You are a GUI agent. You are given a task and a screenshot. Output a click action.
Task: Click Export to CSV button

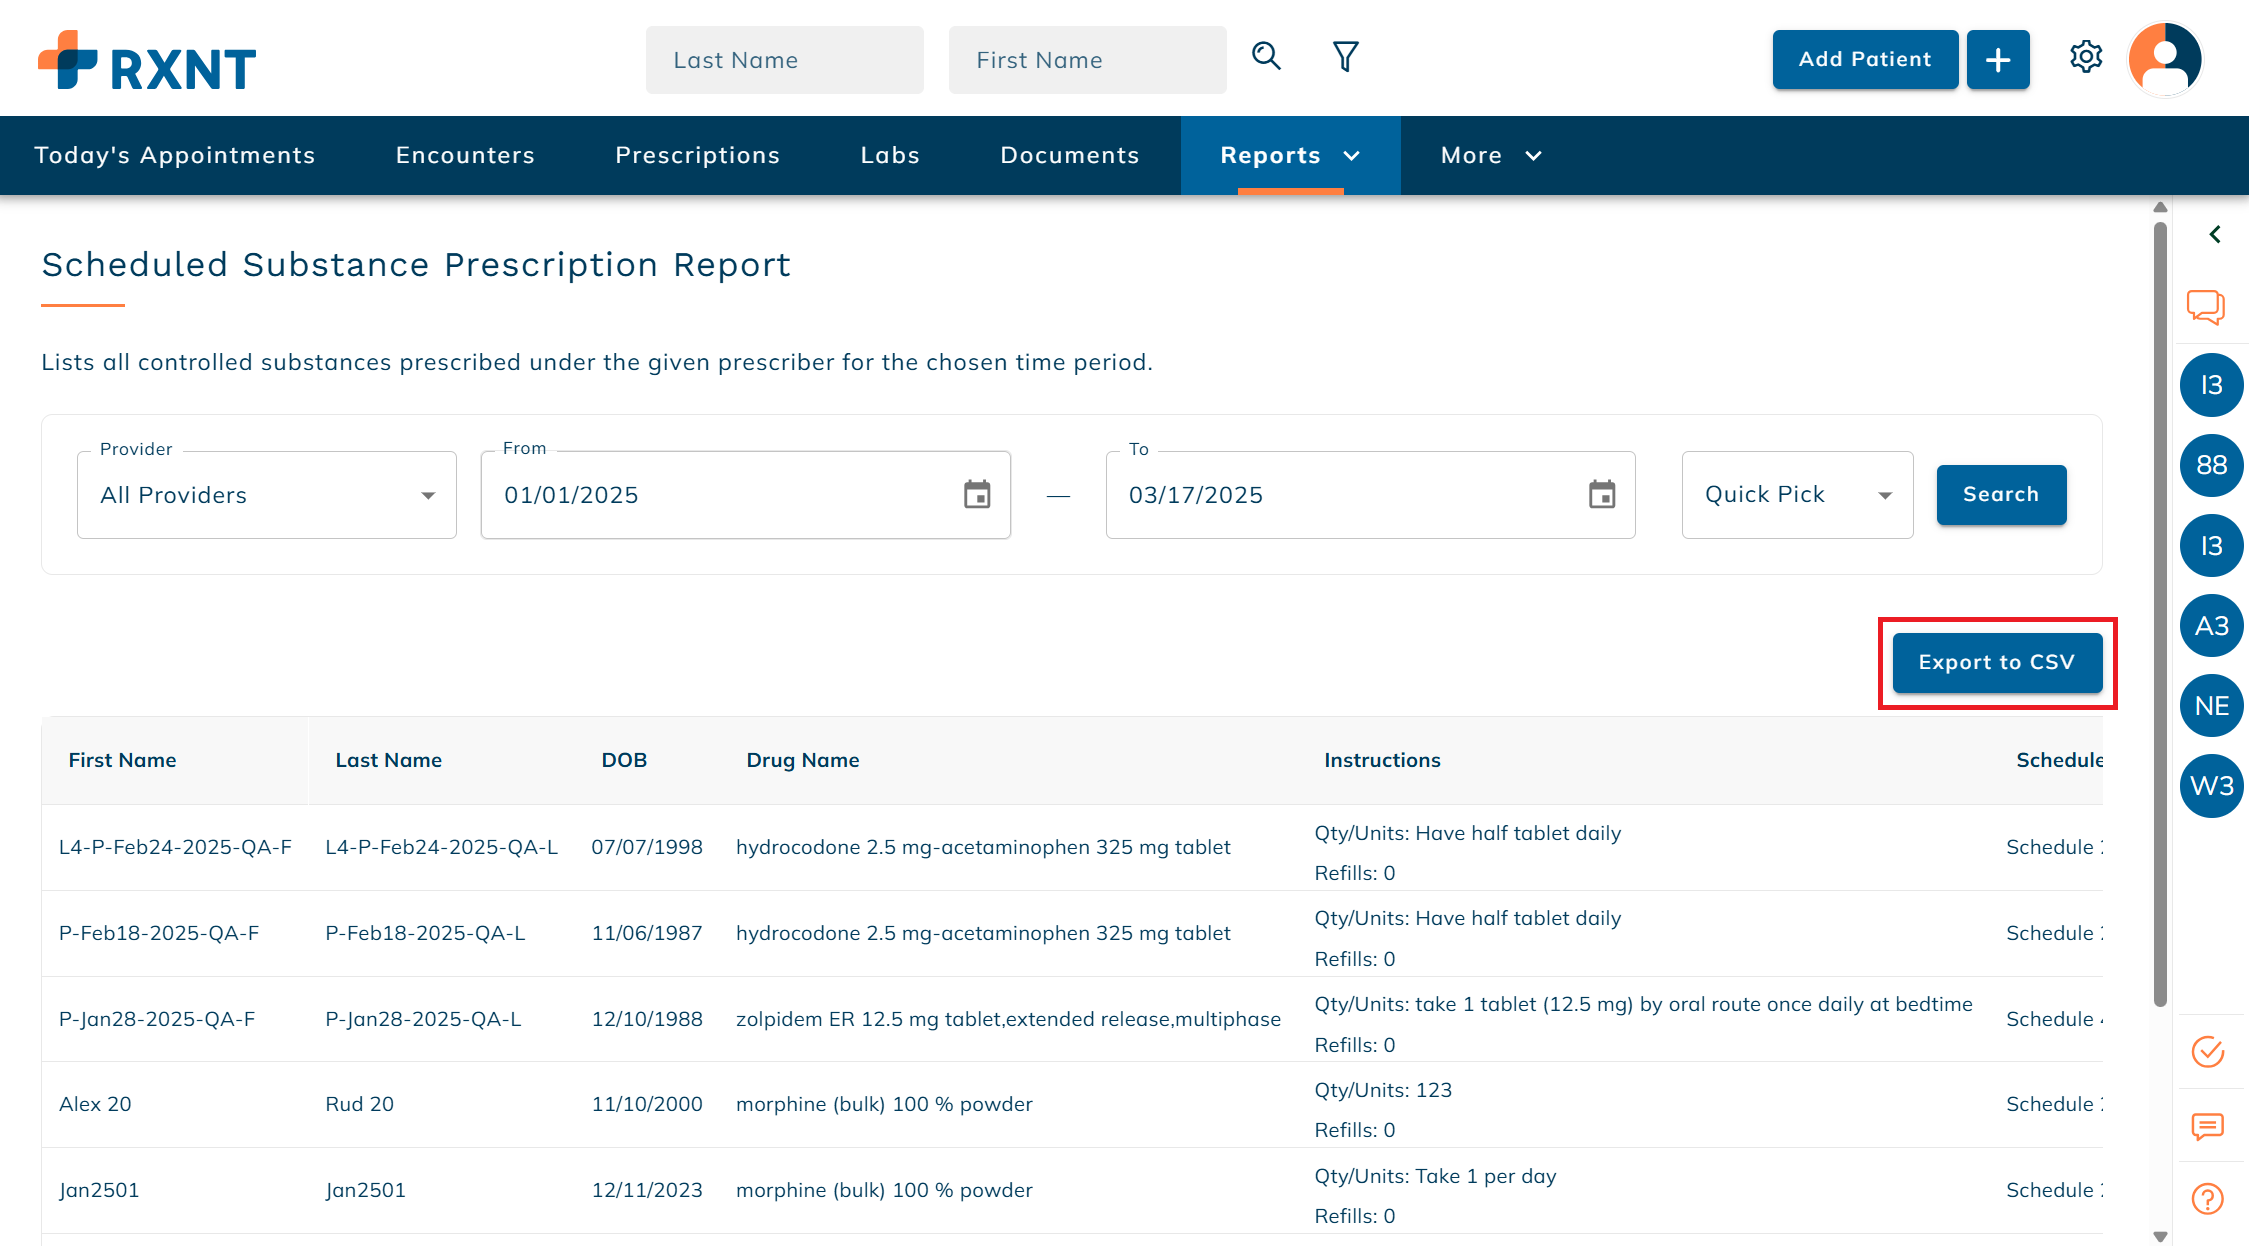coord(1997,663)
